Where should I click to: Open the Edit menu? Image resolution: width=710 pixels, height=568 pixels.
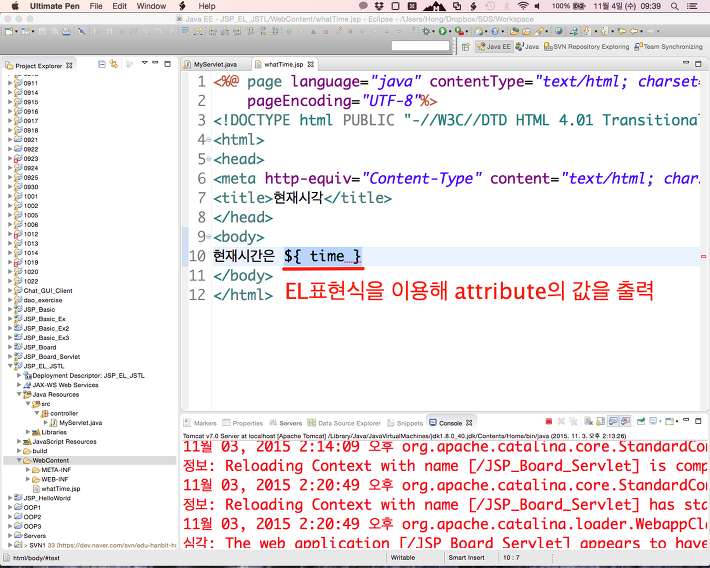120,6
